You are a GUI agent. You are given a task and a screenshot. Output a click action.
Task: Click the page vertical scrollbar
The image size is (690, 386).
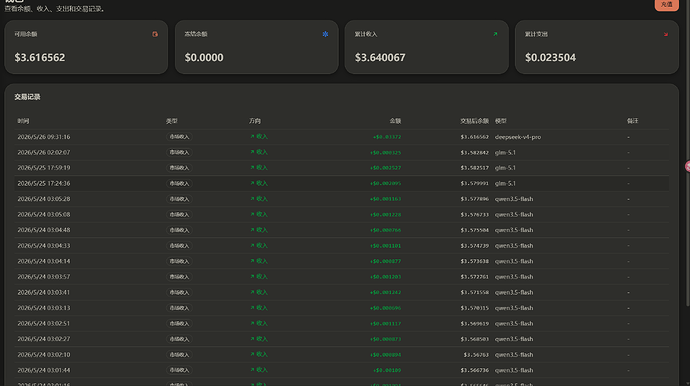(x=688, y=154)
